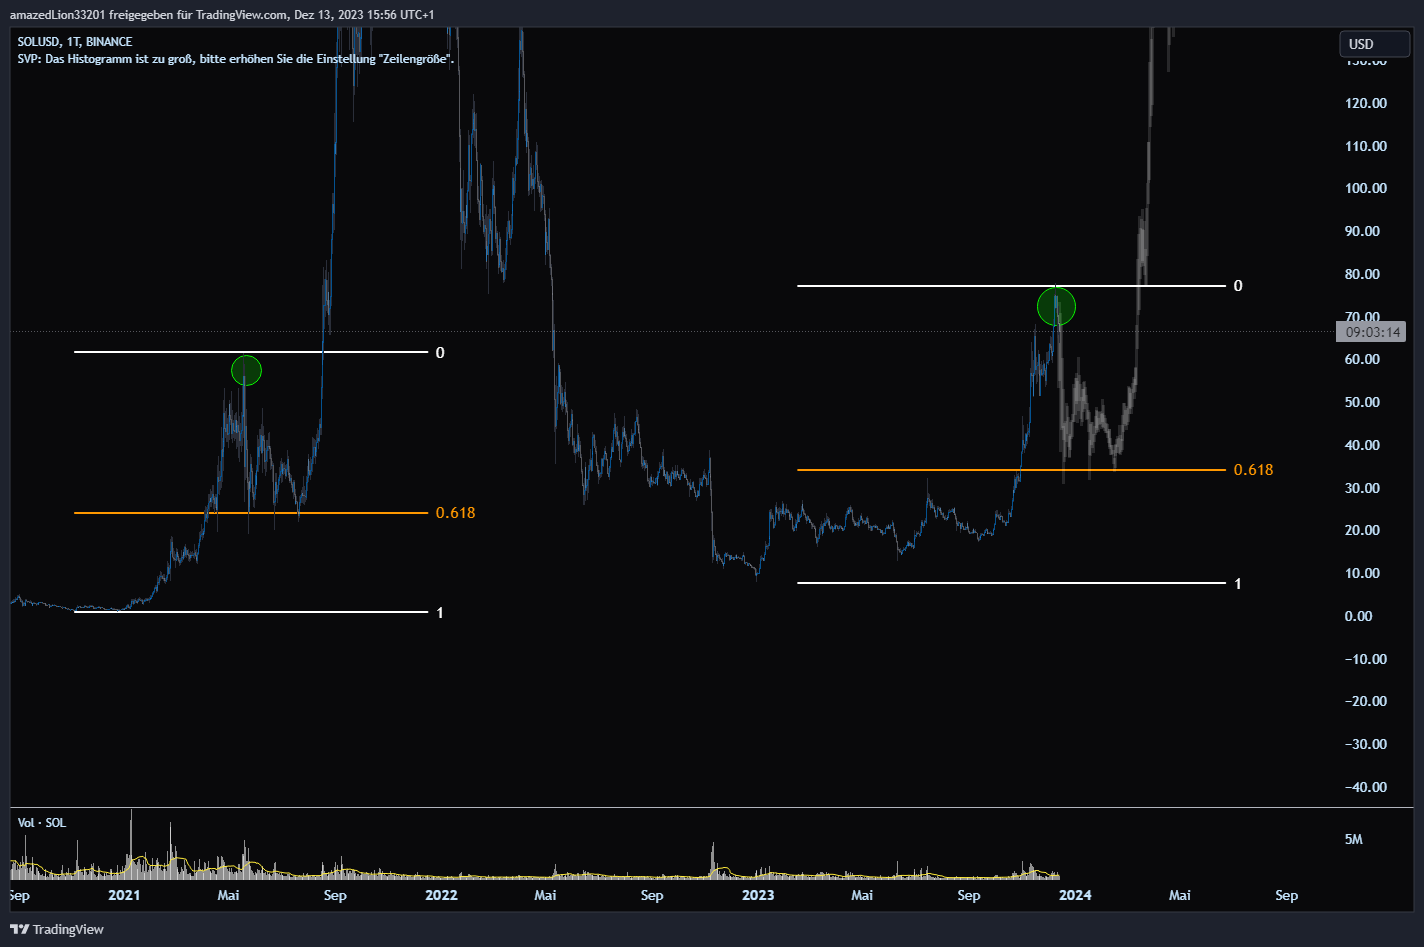Click the 80.00 price axis label
The image size is (1424, 947).
click(x=1363, y=274)
